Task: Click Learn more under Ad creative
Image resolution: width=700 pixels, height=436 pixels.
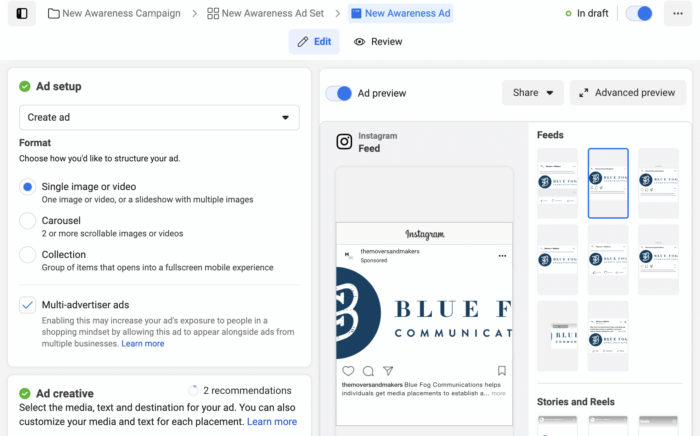Action: (x=272, y=422)
